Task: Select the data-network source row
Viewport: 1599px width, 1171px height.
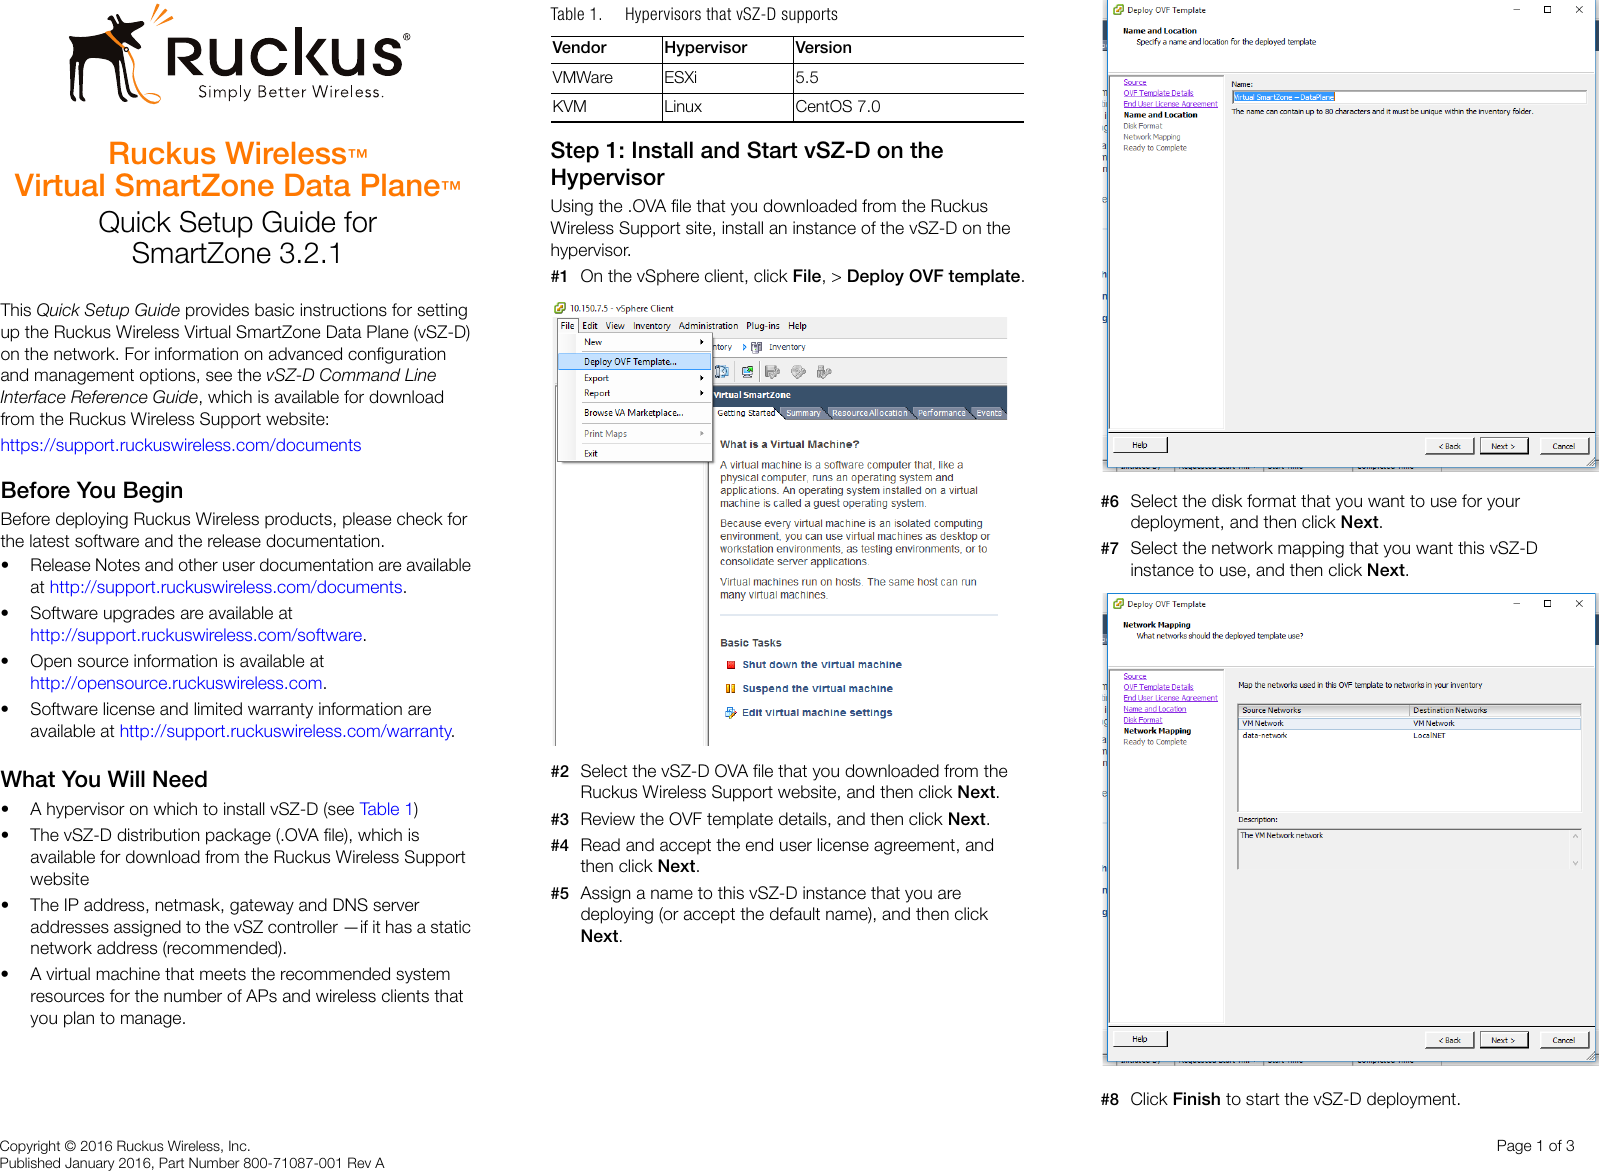Action: (x=1409, y=735)
